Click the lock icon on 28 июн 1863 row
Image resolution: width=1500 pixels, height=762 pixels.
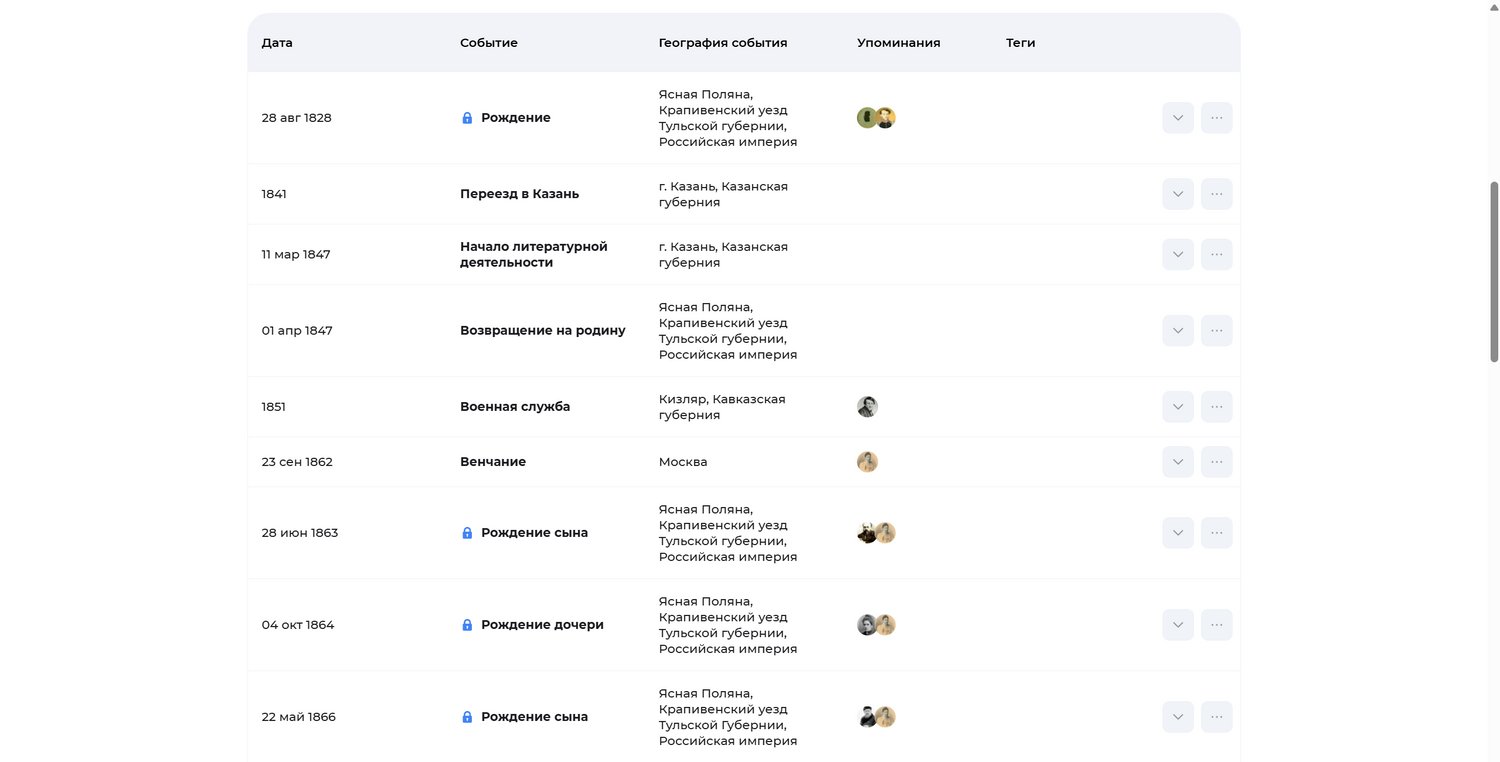(x=467, y=533)
